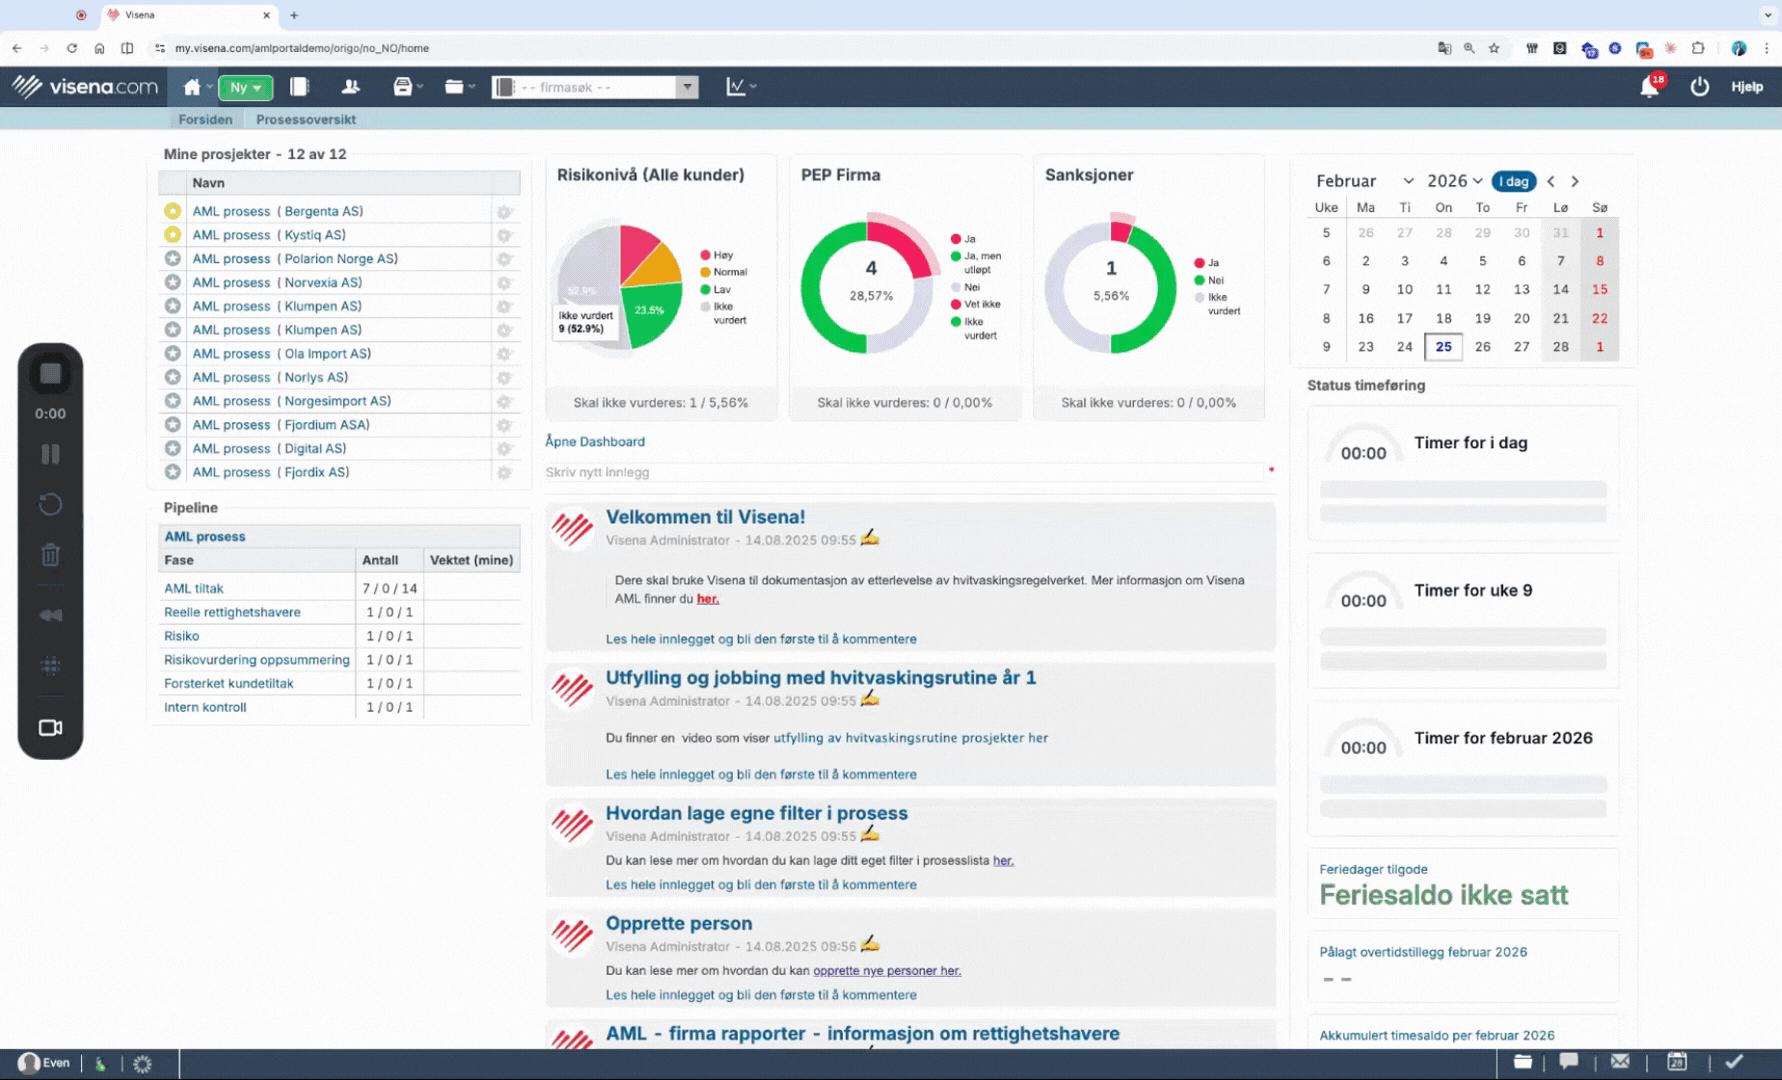Toggle the favorite star for Digital AS

[173, 449]
